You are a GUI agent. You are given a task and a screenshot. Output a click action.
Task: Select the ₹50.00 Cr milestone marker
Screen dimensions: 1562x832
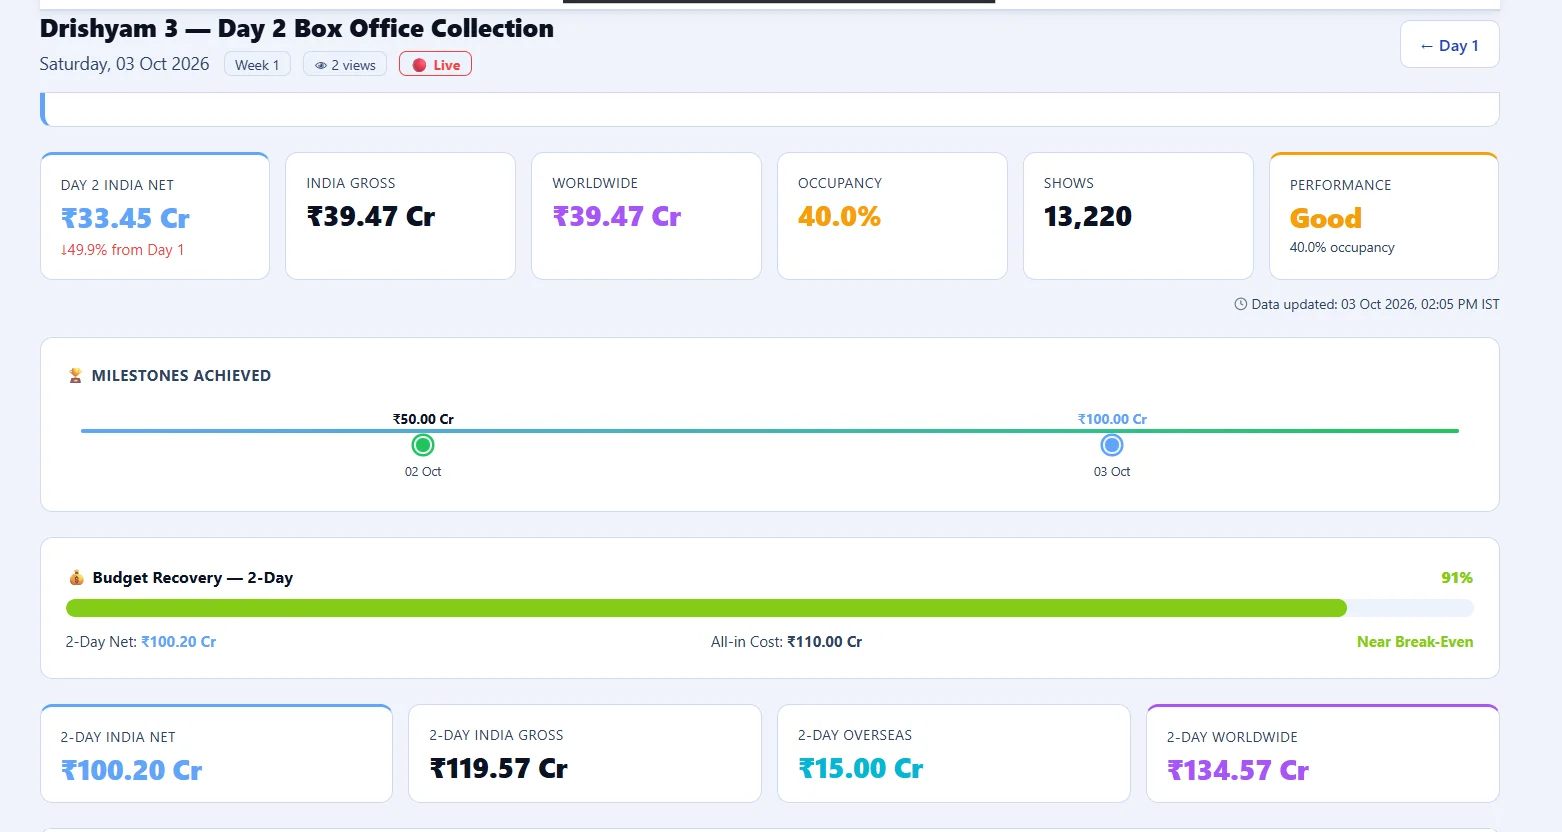tap(423, 445)
